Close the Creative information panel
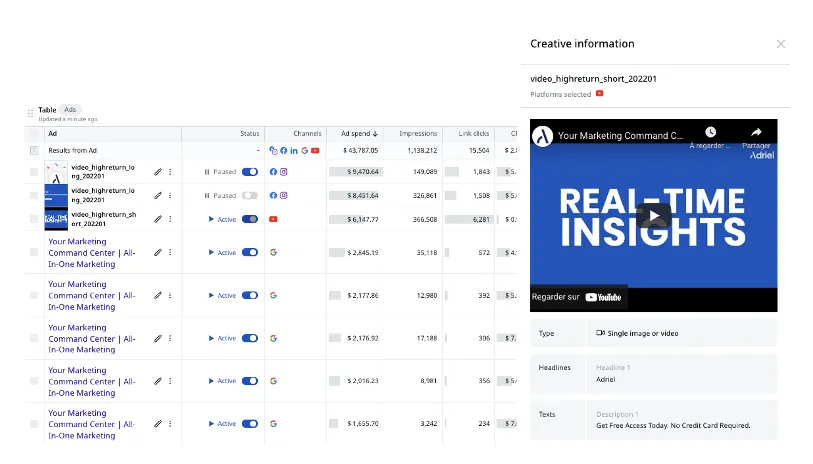The height and width of the screenshot is (464, 813). coord(780,44)
